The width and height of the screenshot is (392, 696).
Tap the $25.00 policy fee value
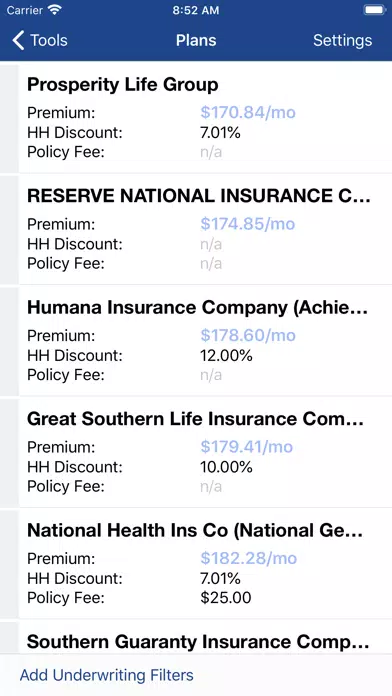(x=226, y=597)
